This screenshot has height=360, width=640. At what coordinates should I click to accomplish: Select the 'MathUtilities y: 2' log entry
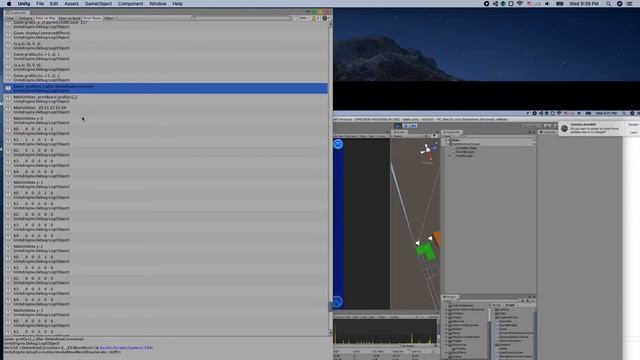pos(166,249)
